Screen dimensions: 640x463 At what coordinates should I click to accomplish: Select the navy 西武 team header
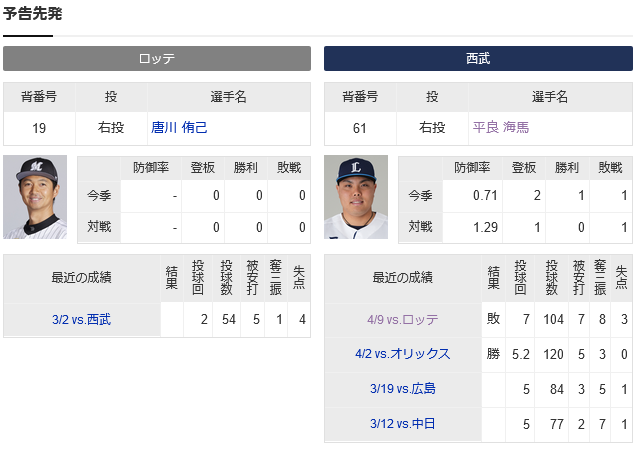coord(478,58)
